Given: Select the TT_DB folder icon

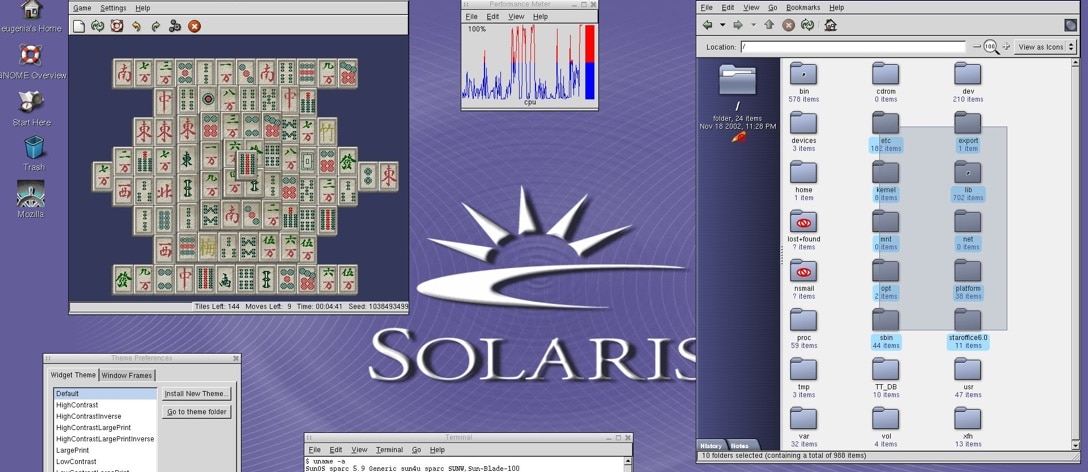Looking at the screenshot, I should (885, 369).
